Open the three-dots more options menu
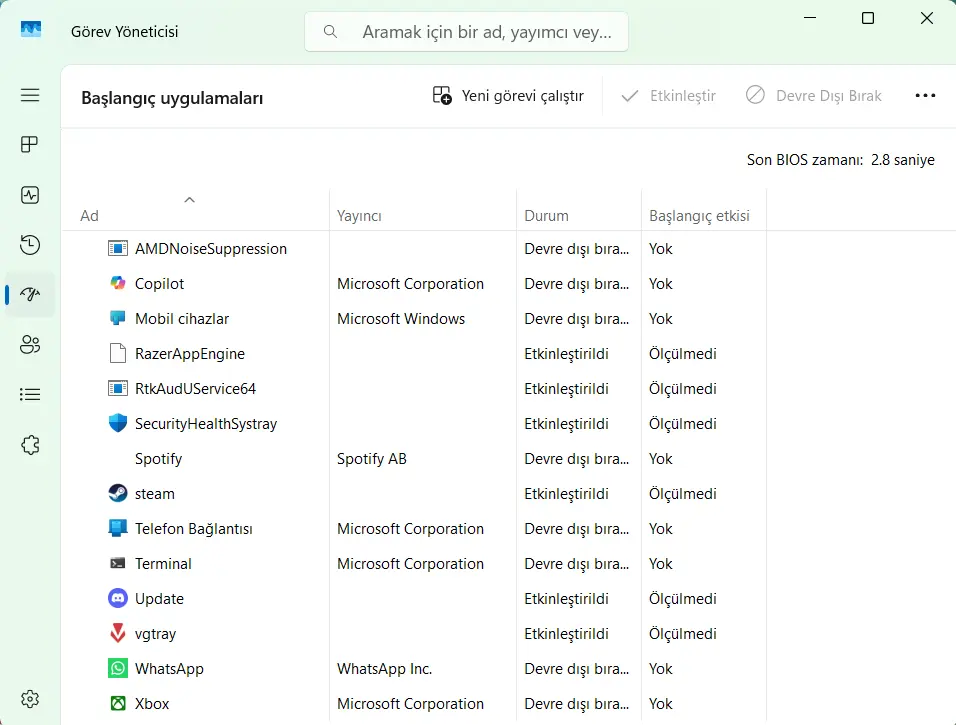Screen dimensions: 956x725 click(x=925, y=96)
